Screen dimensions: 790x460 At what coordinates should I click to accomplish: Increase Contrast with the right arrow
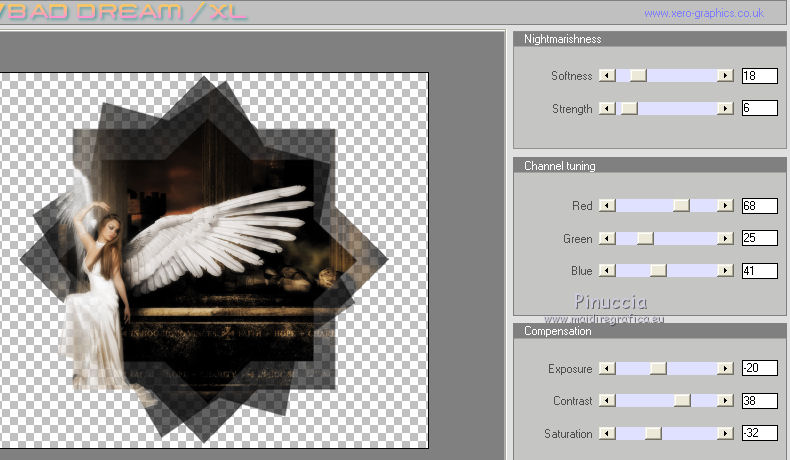click(x=725, y=401)
